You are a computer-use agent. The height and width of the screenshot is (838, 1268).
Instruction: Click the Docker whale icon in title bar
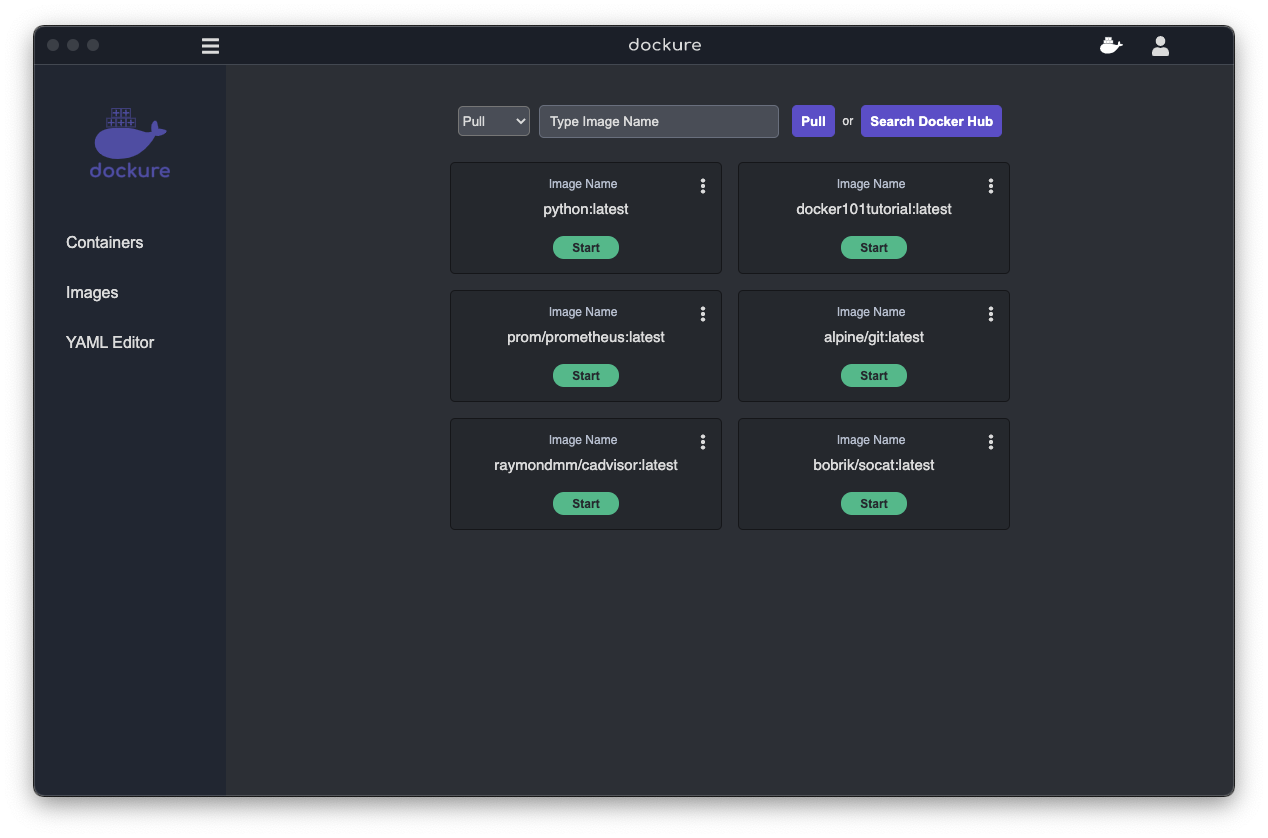(1111, 45)
